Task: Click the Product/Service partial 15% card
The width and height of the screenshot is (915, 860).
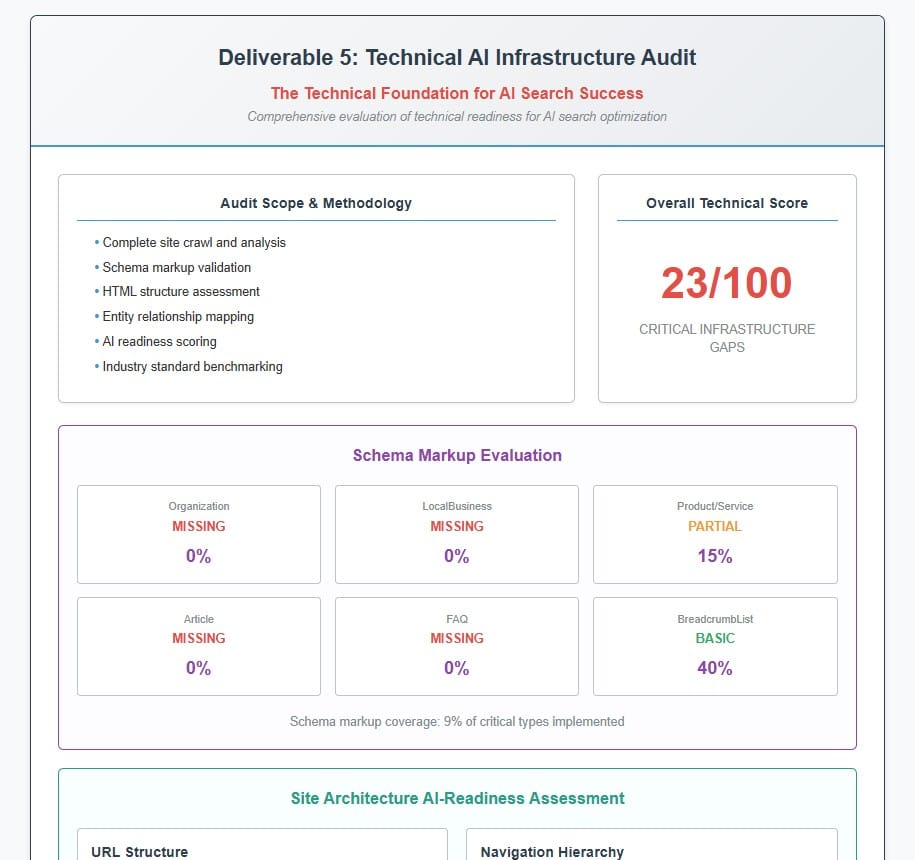Action: click(x=715, y=534)
